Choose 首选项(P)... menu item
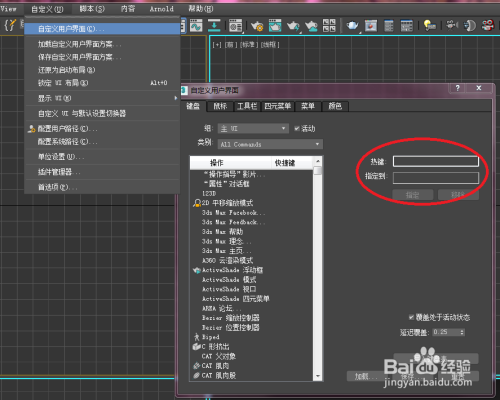The width and height of the screenshot is (500, 400). pyautogui.click(x=102, y=187)
